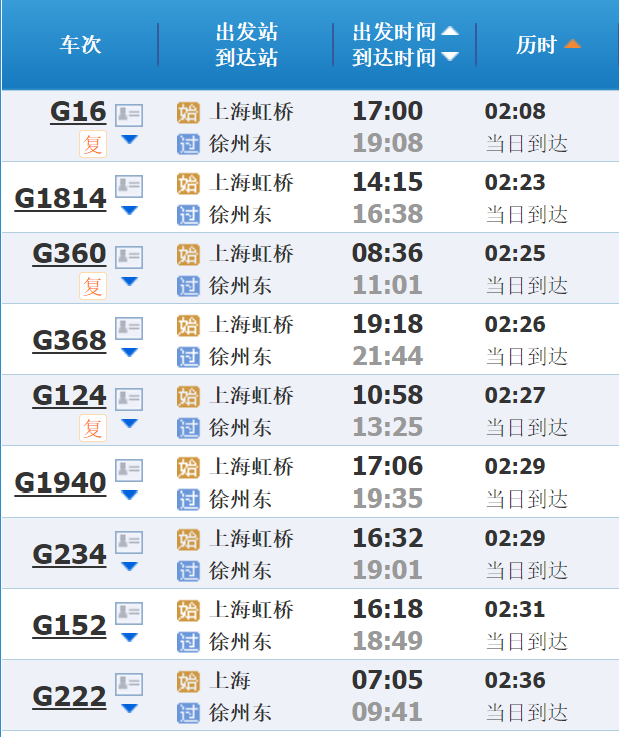Click the 过 pass-through icon in G222 row
The image size is (619, 737).
pos(188,713)
